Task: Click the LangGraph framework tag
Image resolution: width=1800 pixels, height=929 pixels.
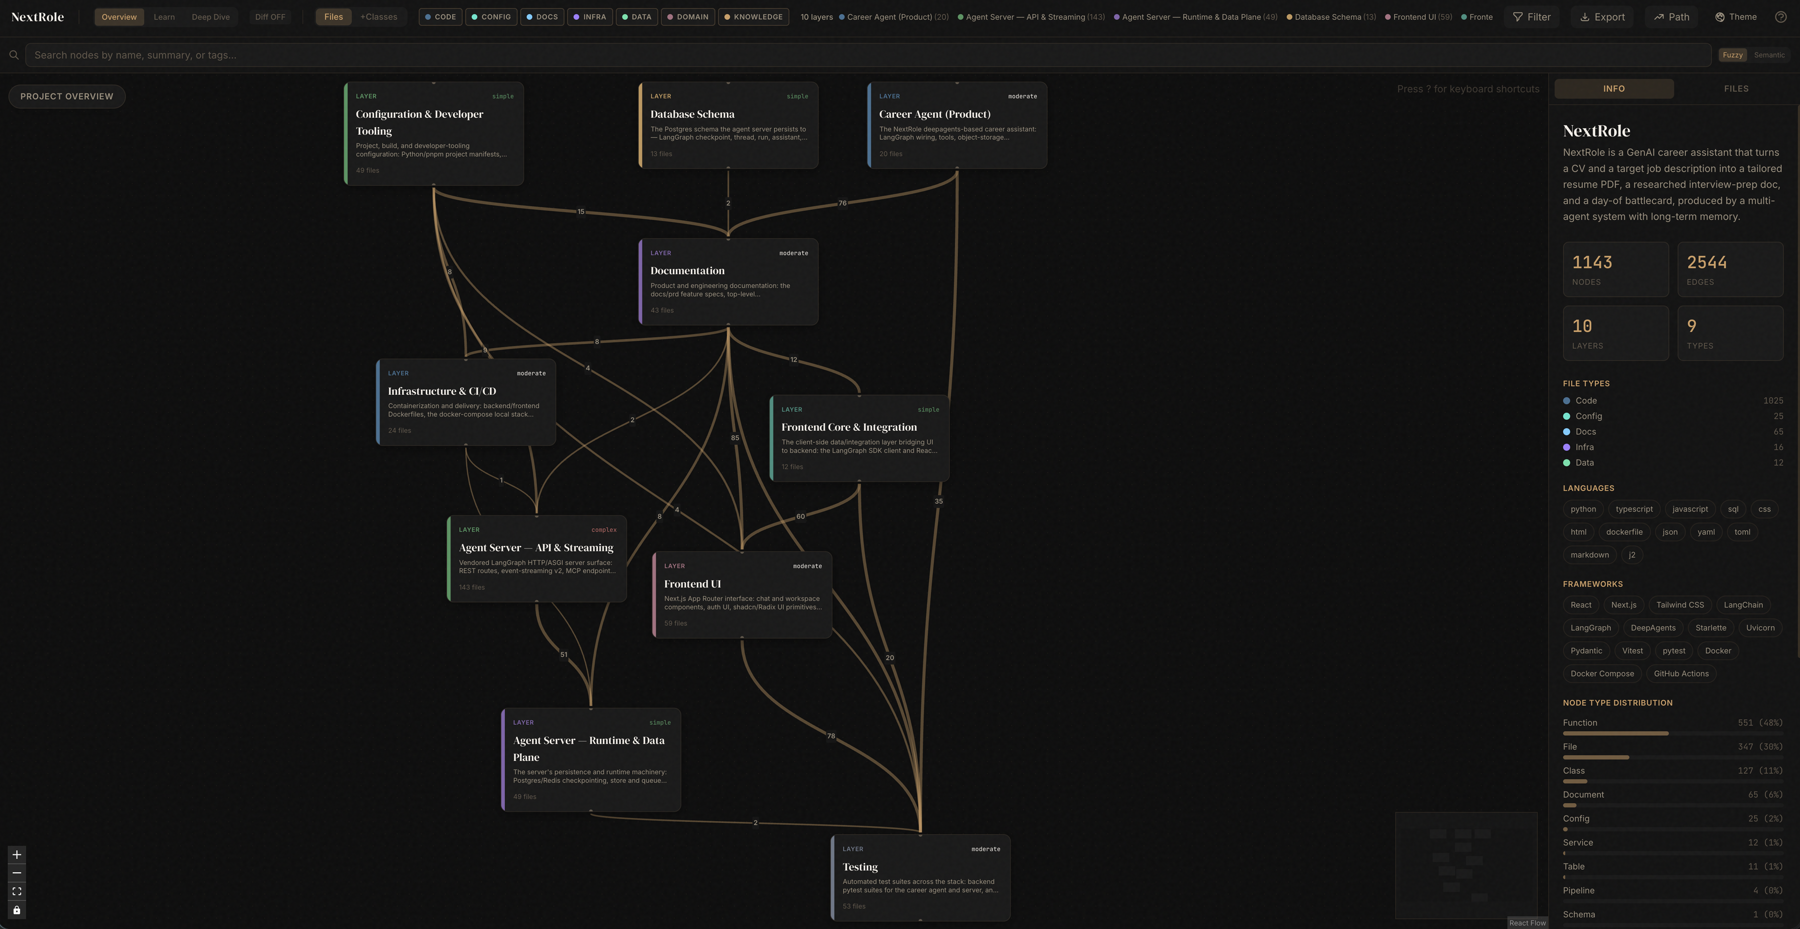Action: (1590, 628)
